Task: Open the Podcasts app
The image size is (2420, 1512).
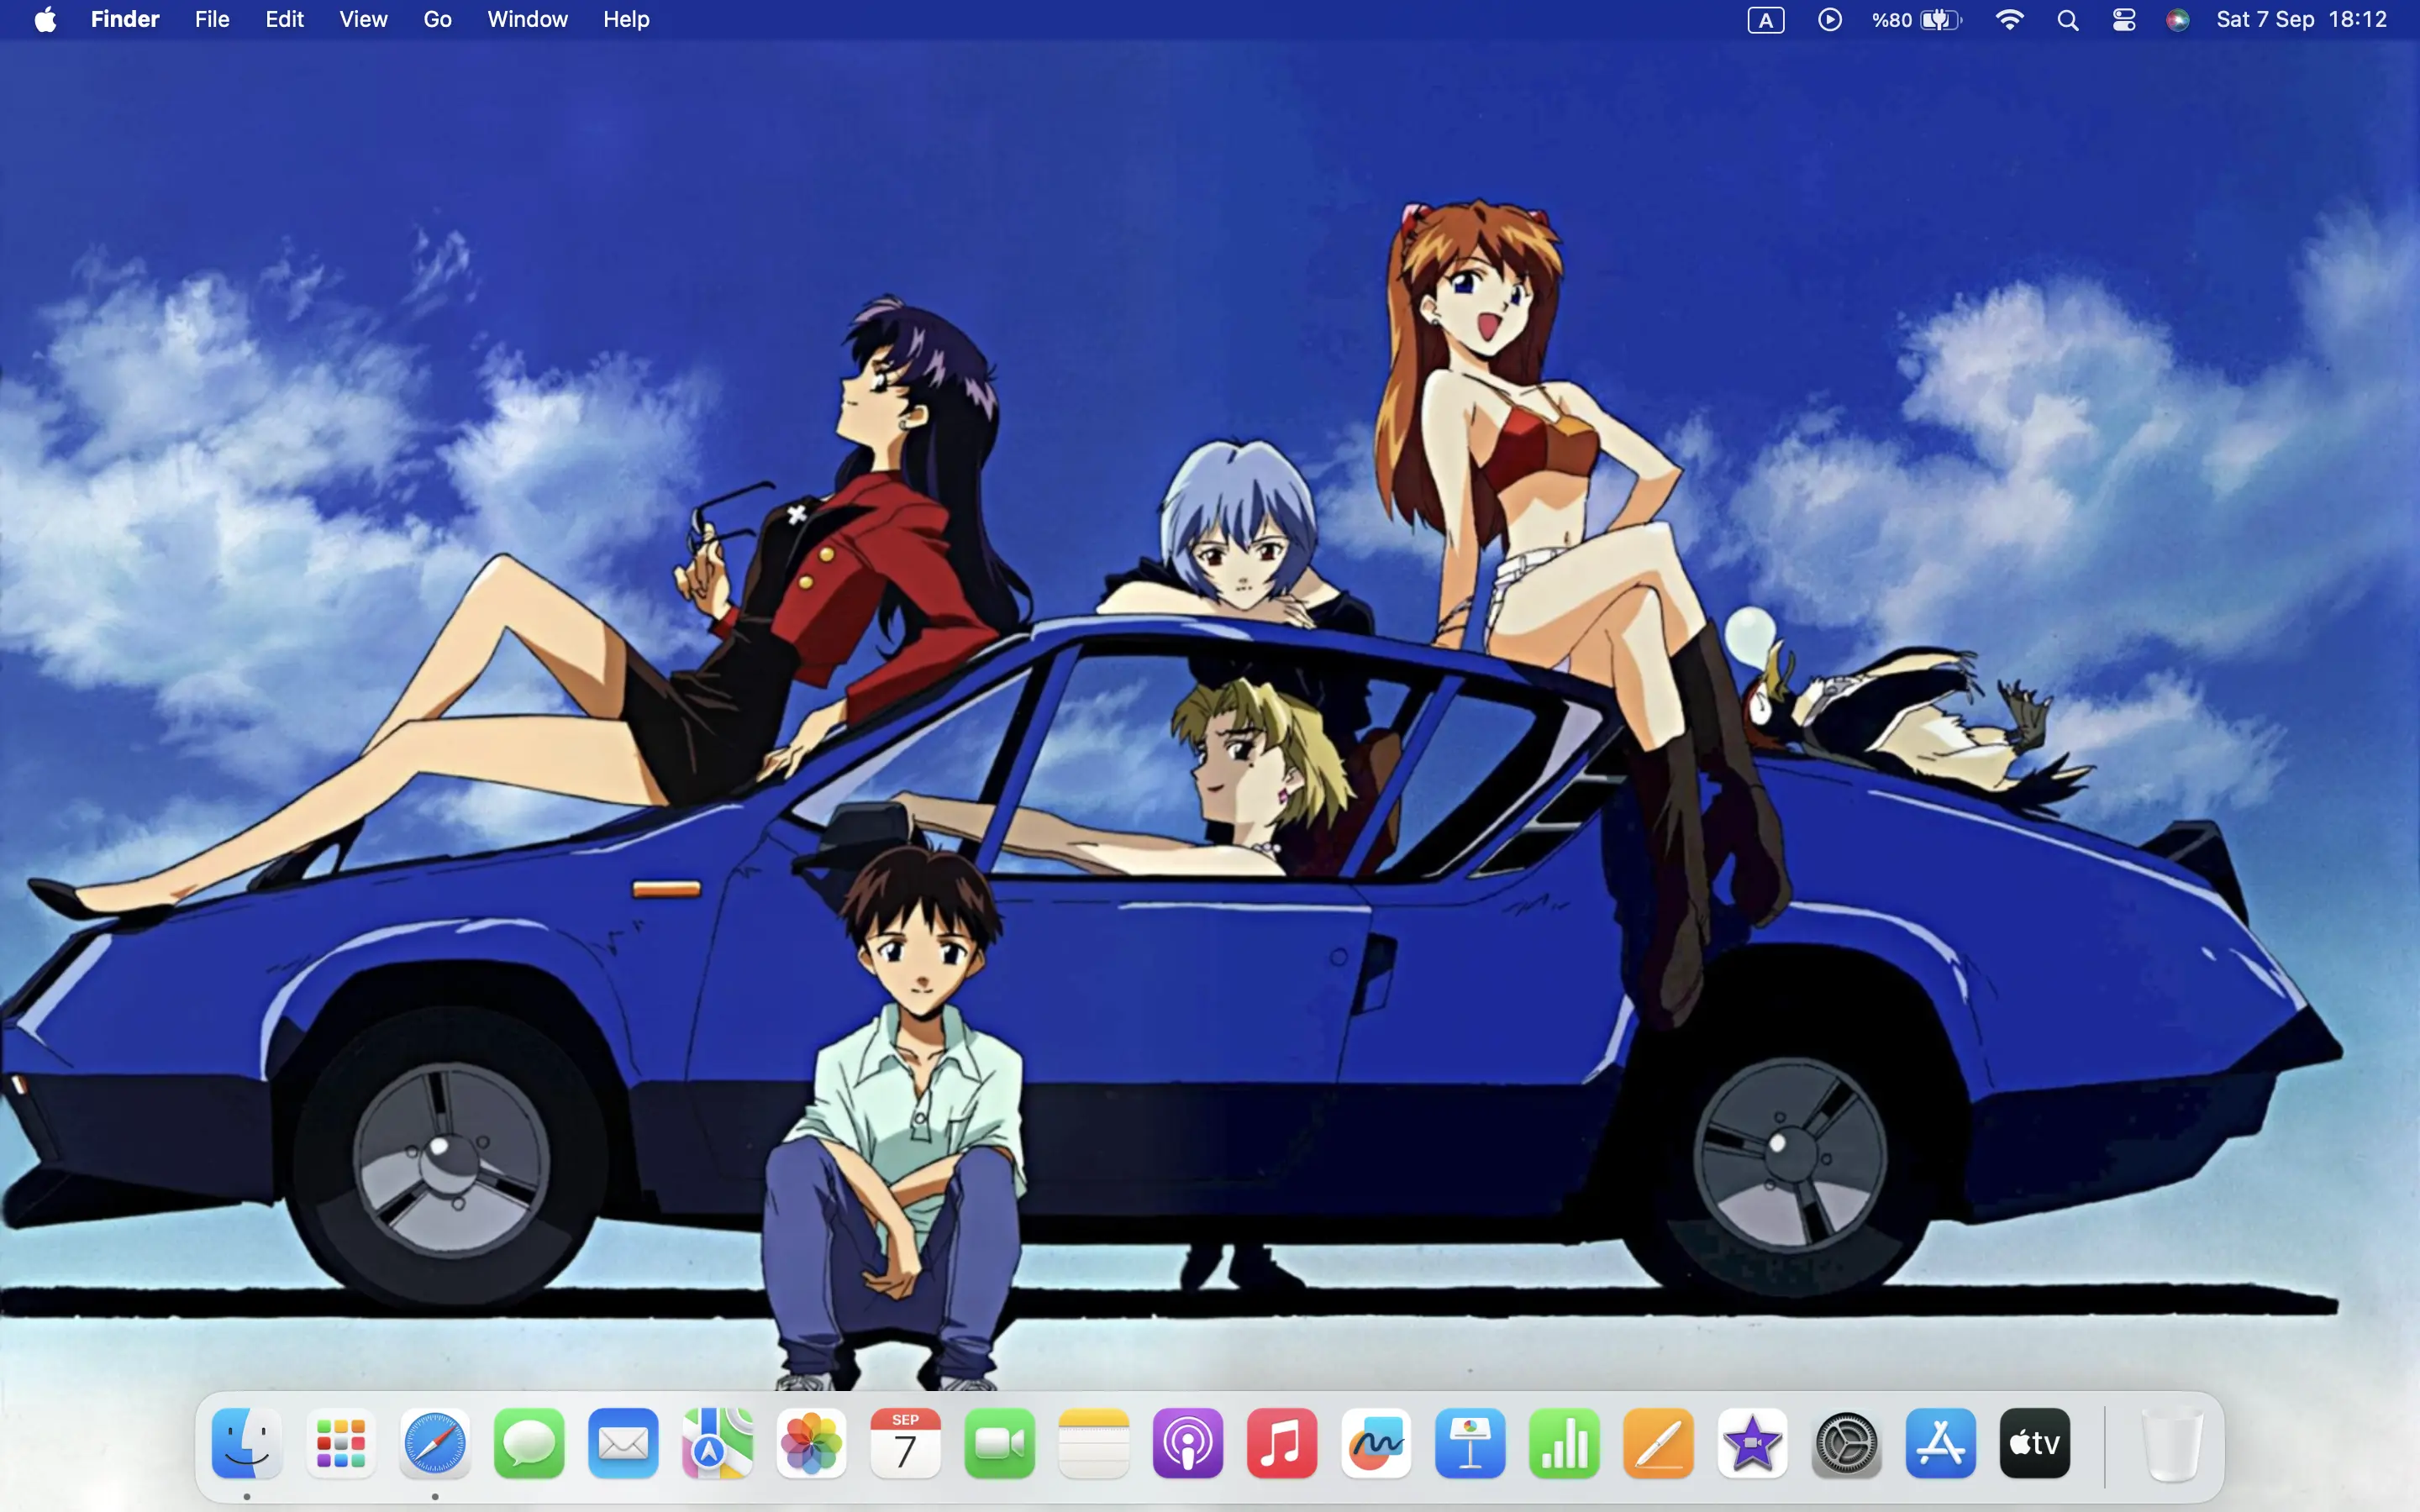Action: coord(1188,1443)
